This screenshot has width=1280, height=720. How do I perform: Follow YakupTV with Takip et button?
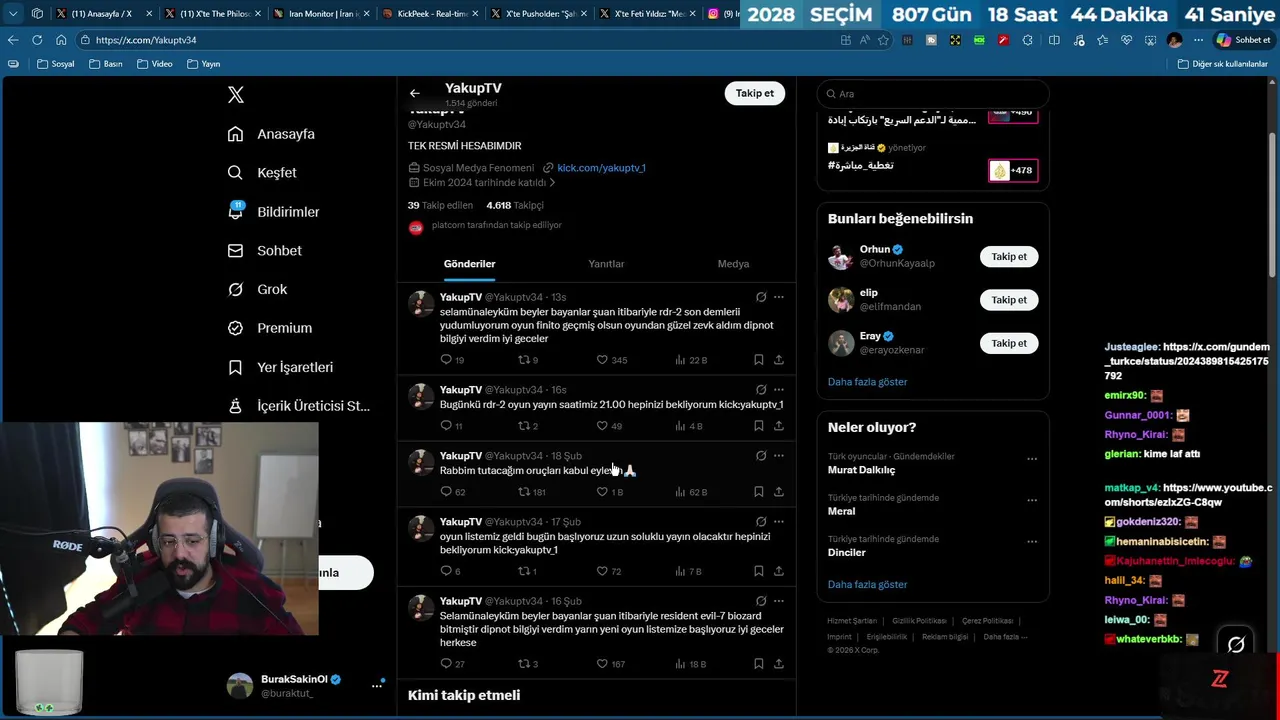click(755, 93)
